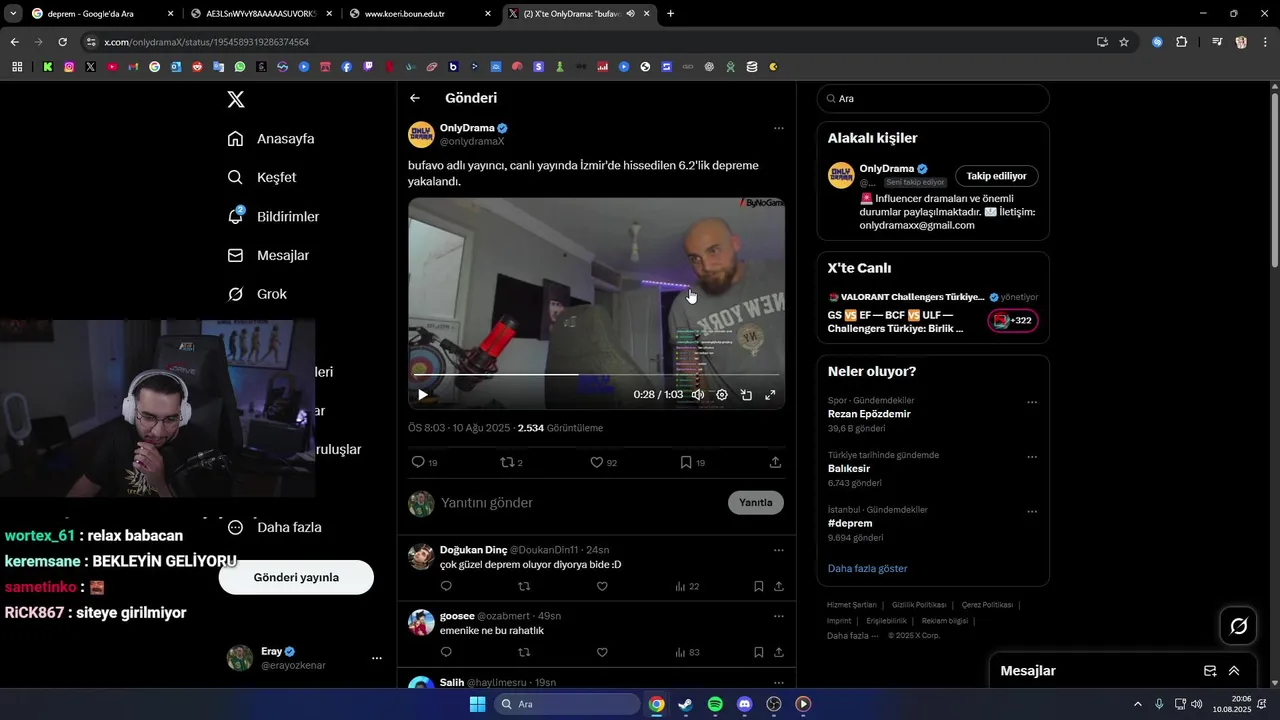Expand video to fullscreen
Viewport: 1280px width, 720px height.
point(770,395)
